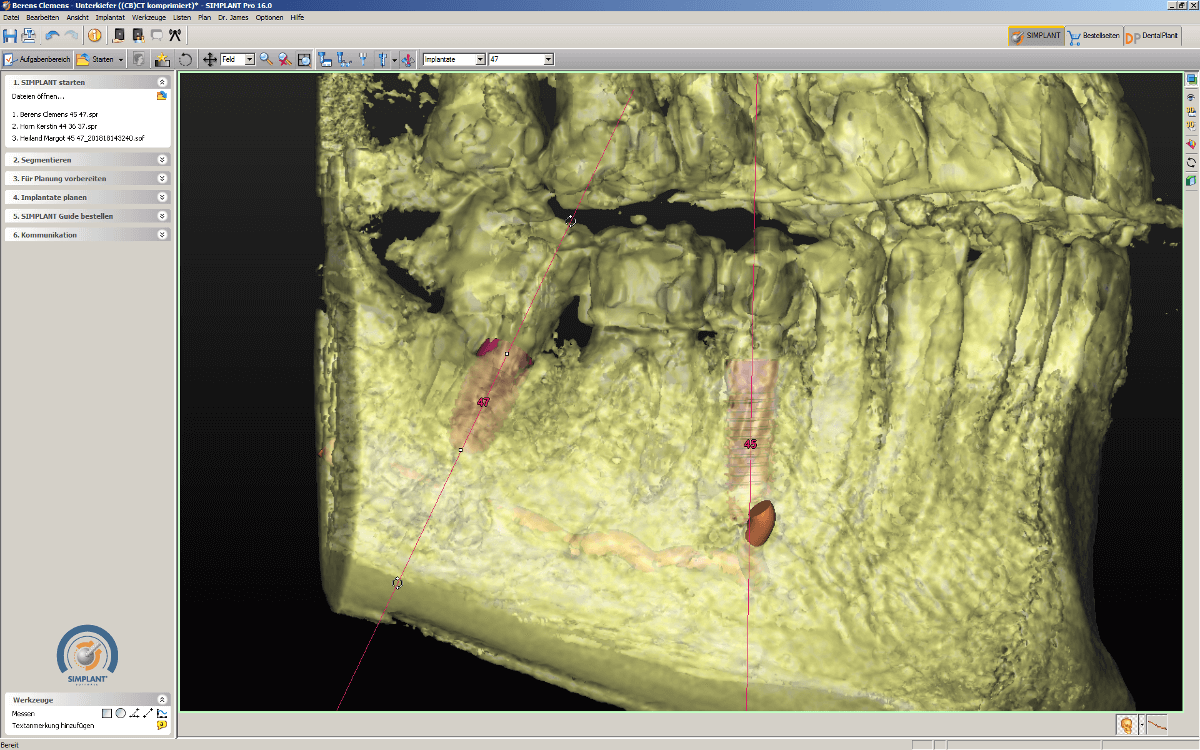This screenshot has height=750, width=1200.
Task: Click the orange Info icon in toolbar
Action: tap(94, 36)
